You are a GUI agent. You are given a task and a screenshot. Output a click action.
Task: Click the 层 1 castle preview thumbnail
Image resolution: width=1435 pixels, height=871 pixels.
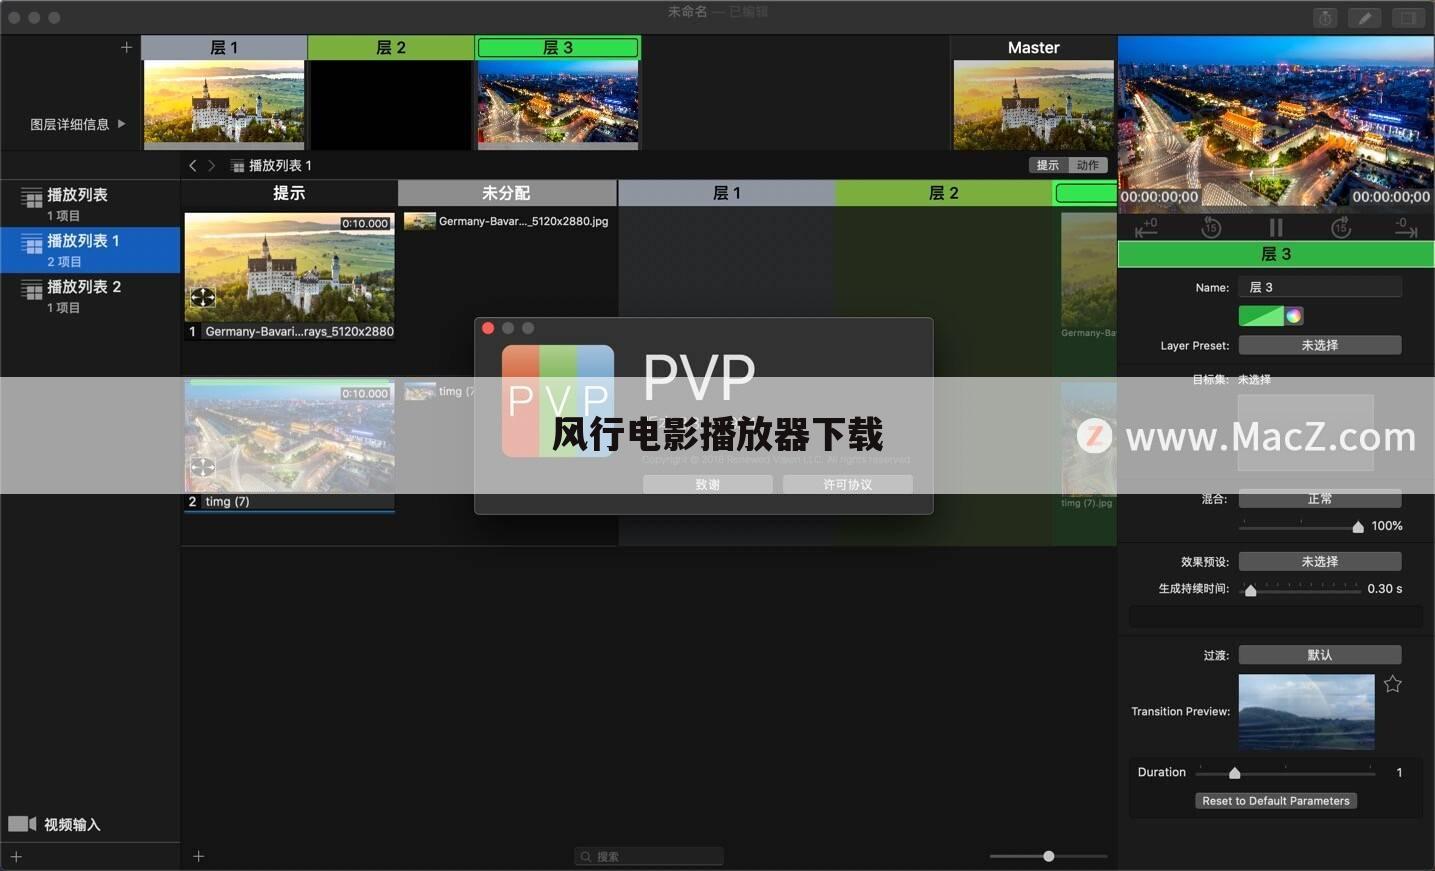[224, 104]
